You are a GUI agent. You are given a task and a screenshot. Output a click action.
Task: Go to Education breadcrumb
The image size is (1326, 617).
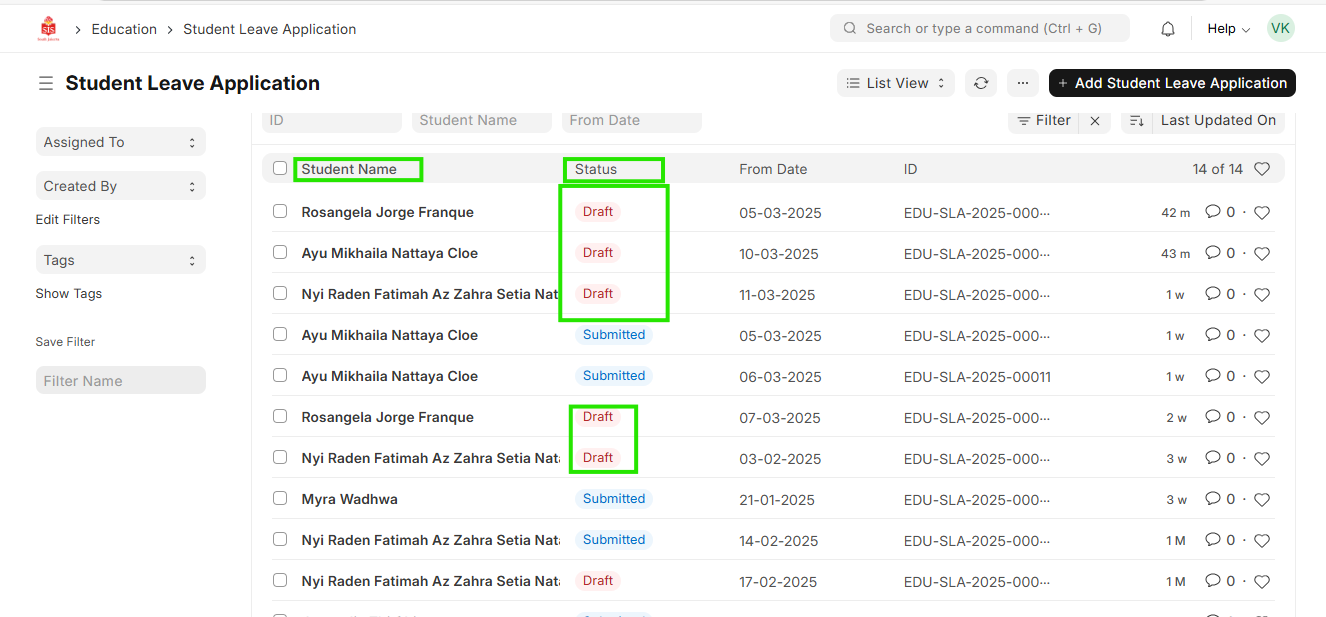point(124,29)
